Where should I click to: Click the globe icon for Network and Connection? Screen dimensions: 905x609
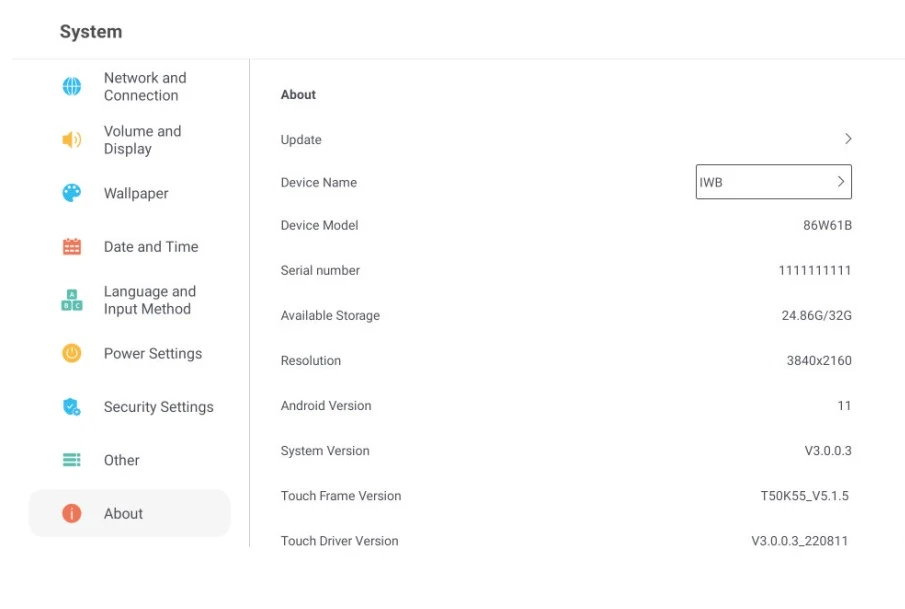click(x=72, y=87)
